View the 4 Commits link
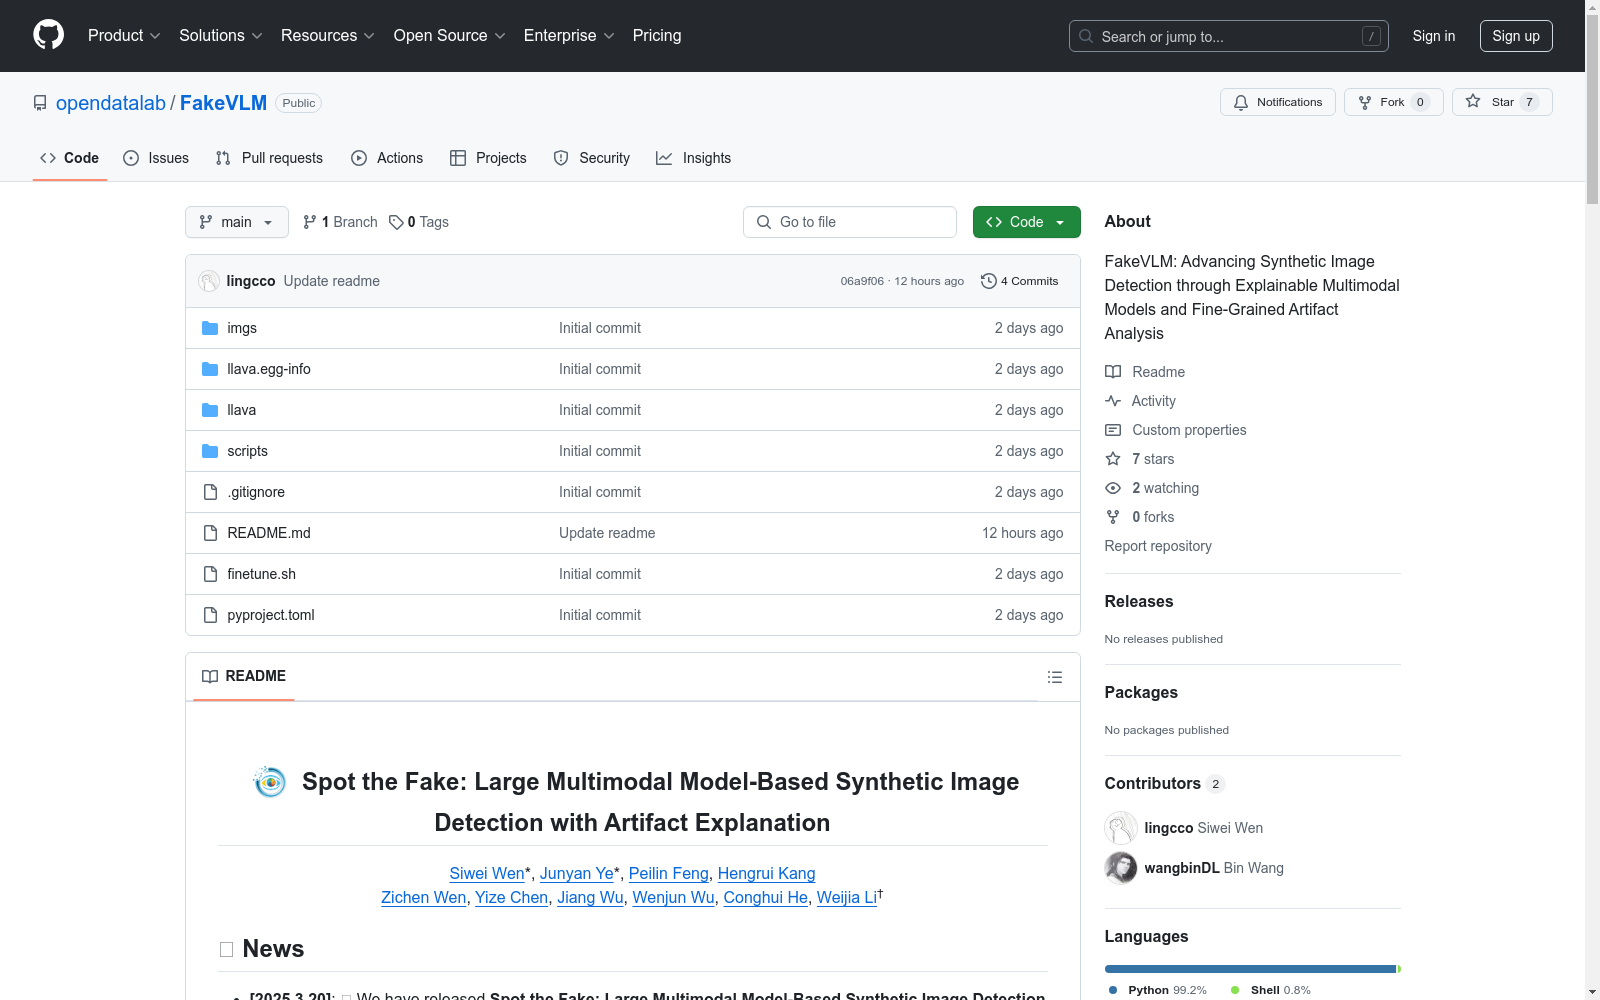 click(1020, 281)
